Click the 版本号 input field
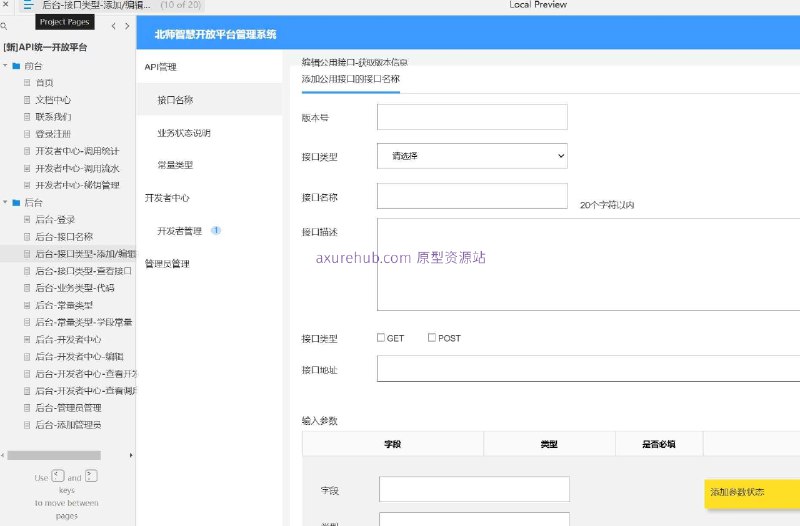The image size is (800, 526). (x=472, y=117)
